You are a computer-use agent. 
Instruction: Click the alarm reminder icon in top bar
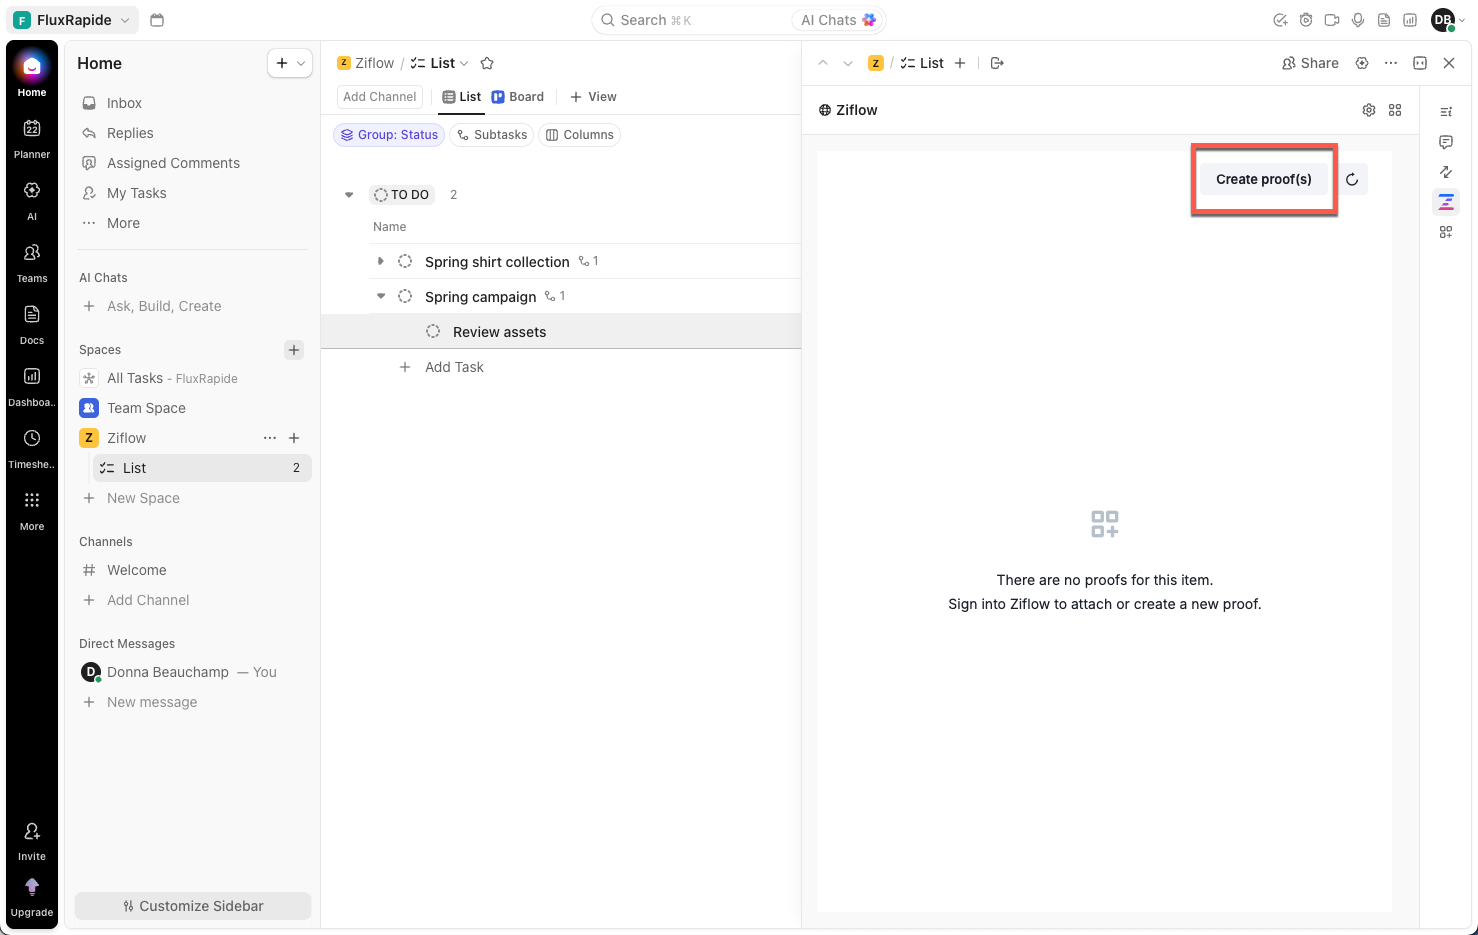(x=1306, y=20)
